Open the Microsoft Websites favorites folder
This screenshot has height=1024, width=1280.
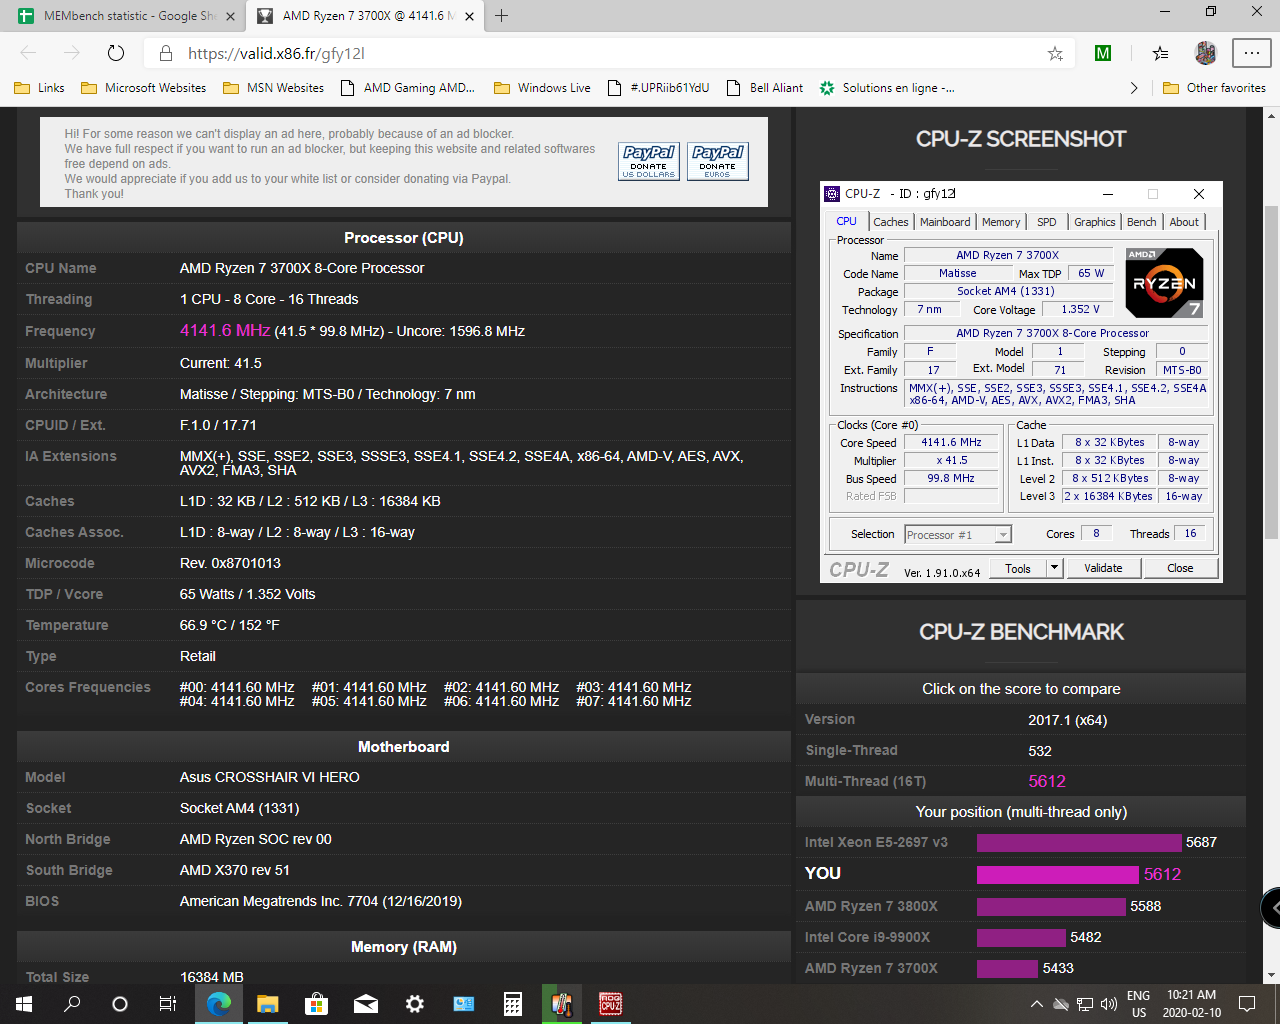click(143, 88)
